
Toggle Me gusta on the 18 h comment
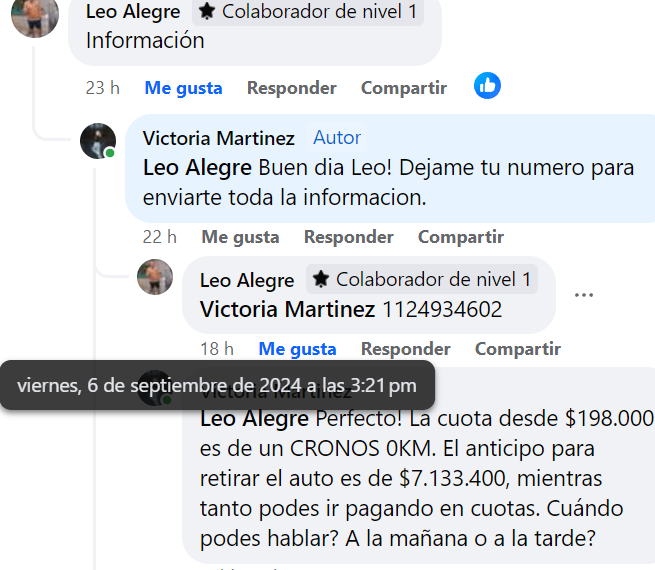pyautogui.click(x=297, y=349)
